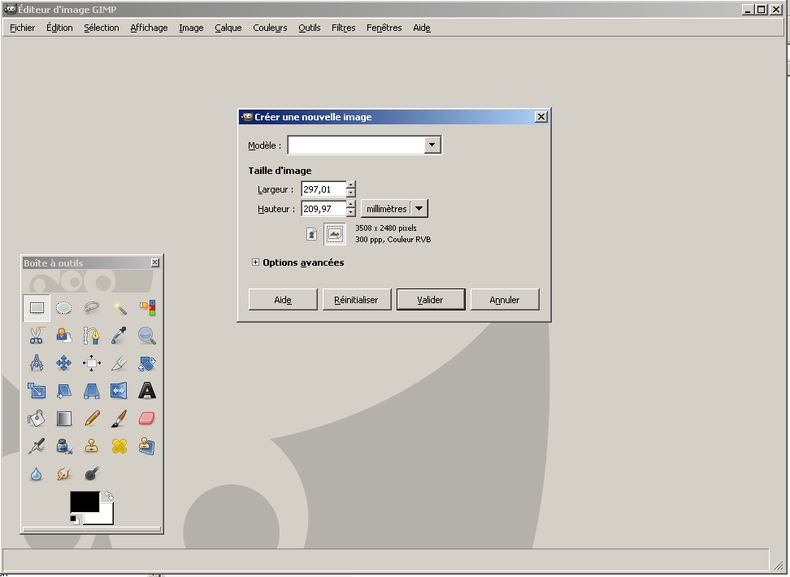Pick the Bucket Fill tool
The width and height of the screenshot is (790, 577).
pyautogui.click(x=37, y=418)
